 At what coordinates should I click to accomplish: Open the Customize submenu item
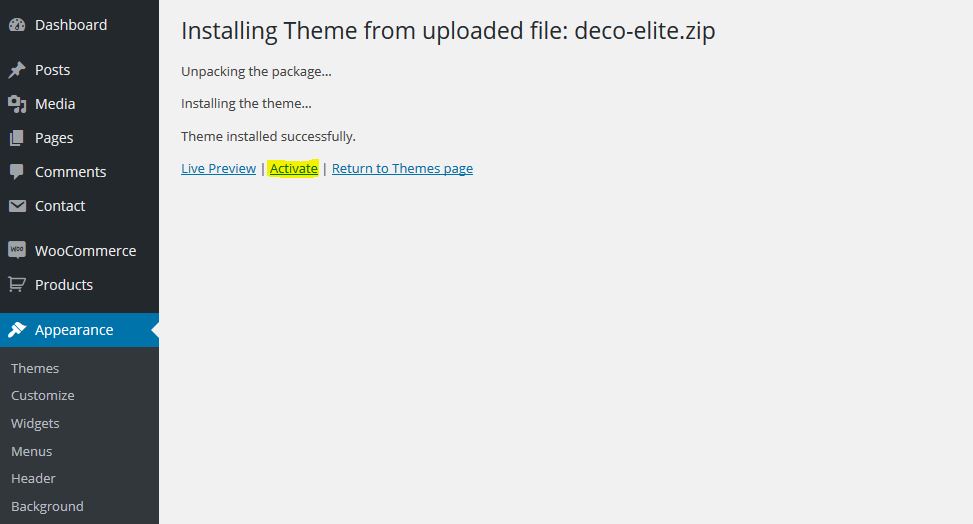point(43,395)
